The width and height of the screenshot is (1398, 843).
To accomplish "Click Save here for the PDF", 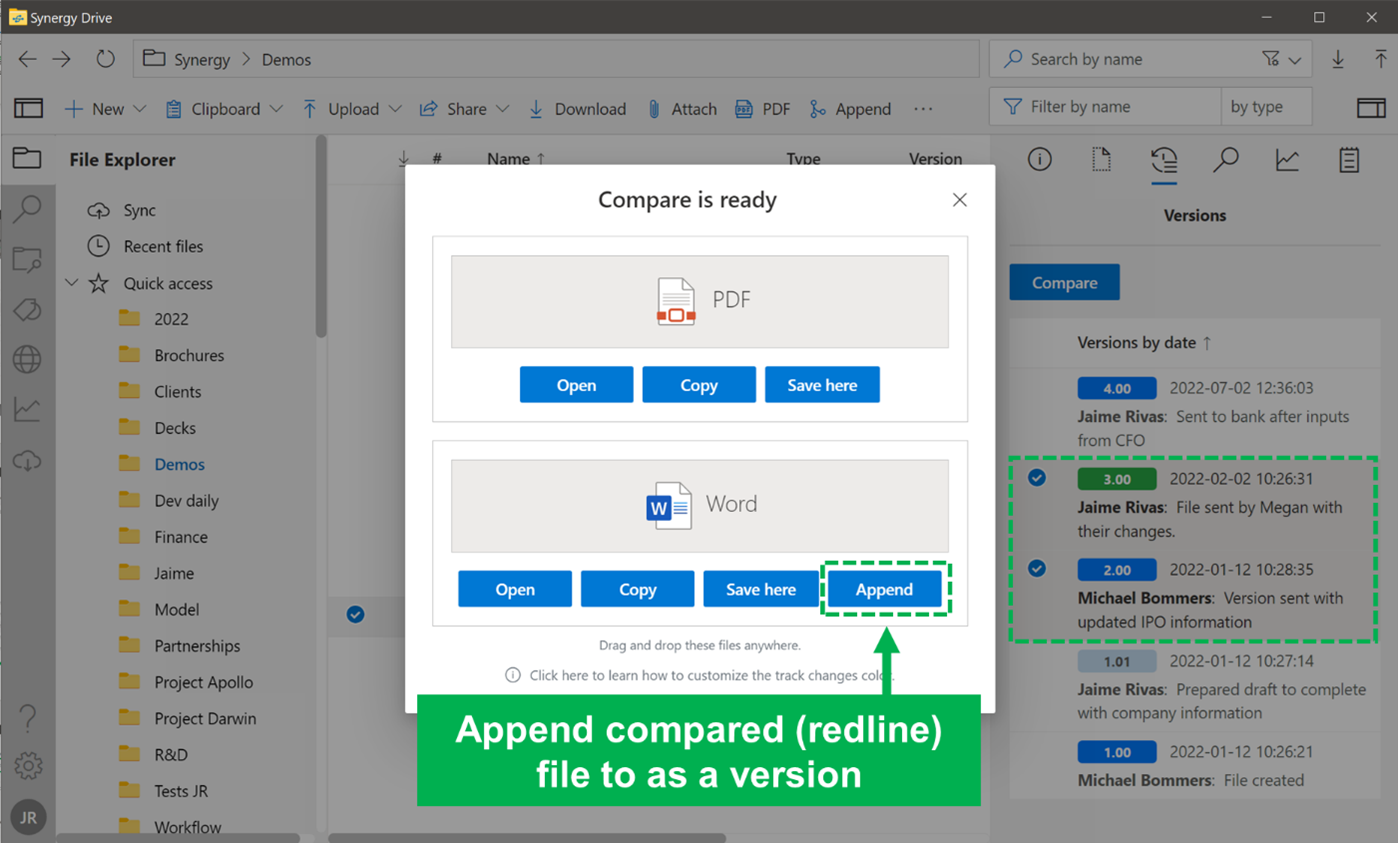I will (x=822, y=385).
